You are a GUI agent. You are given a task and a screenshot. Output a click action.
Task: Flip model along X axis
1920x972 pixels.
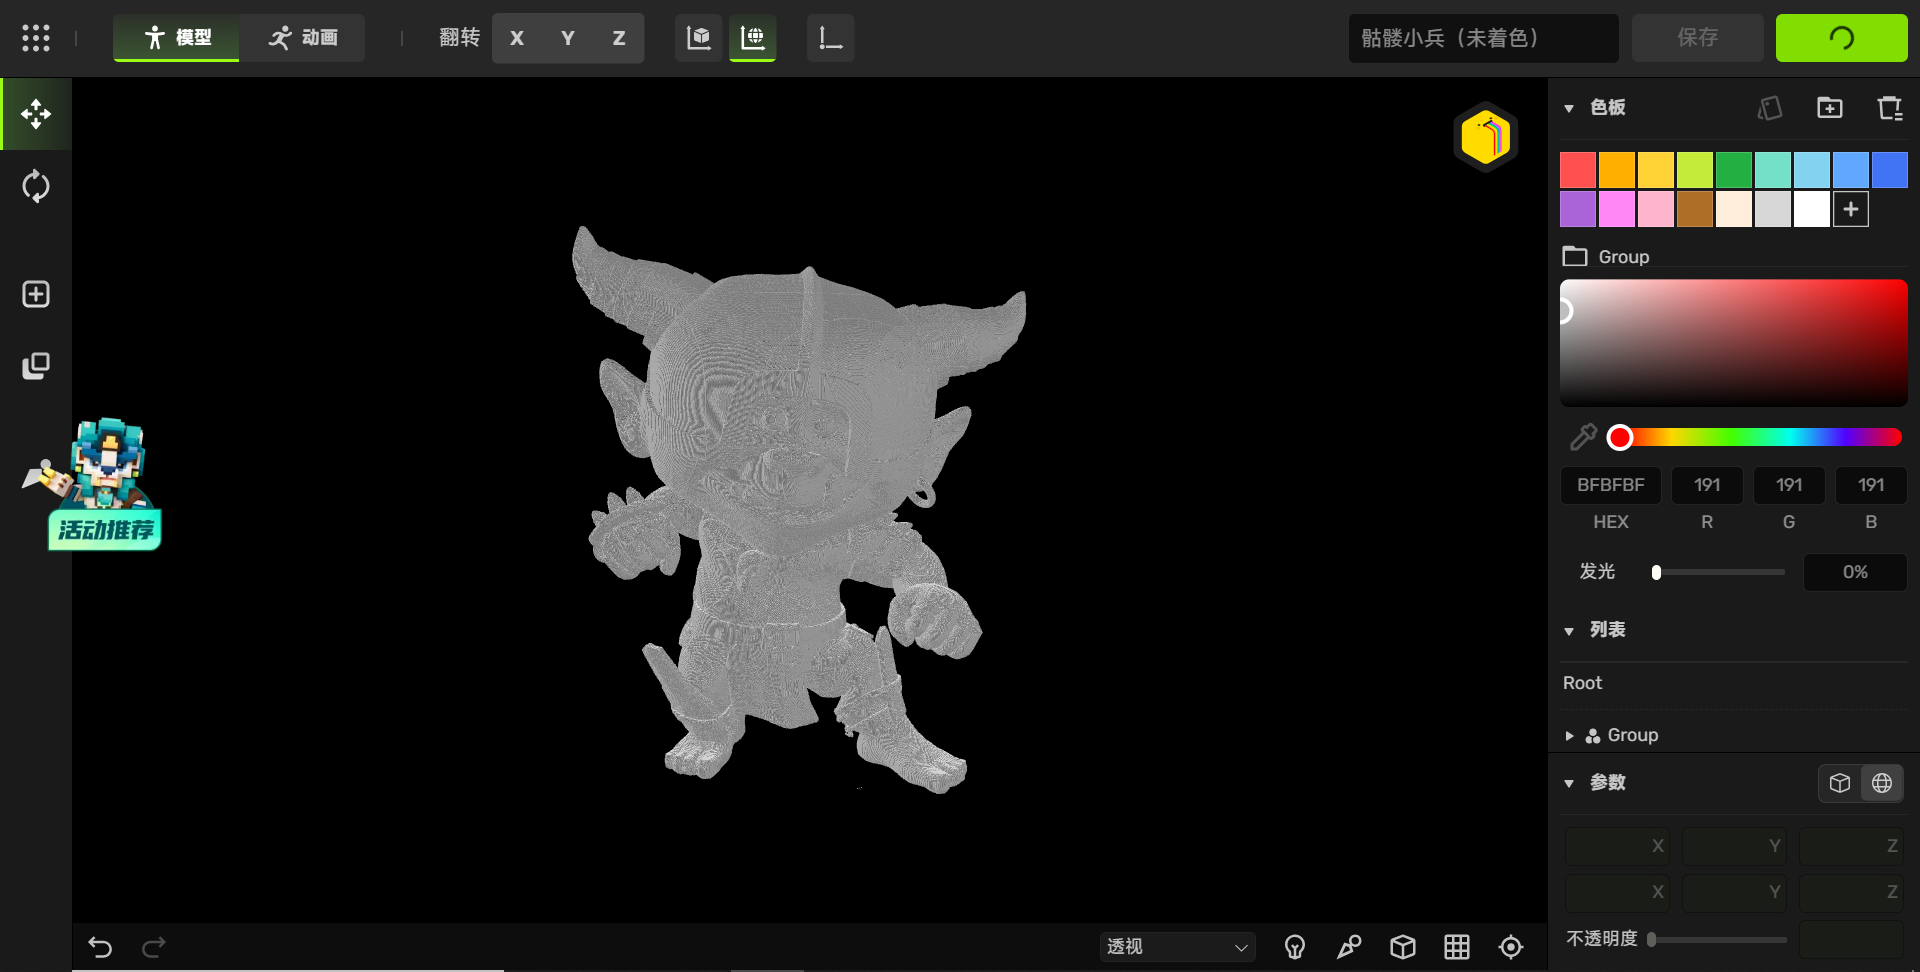click(517, 38)
